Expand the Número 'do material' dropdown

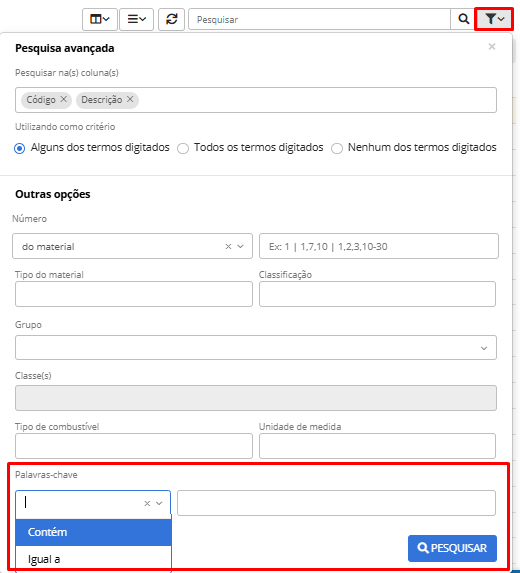(x=240, y=247)
